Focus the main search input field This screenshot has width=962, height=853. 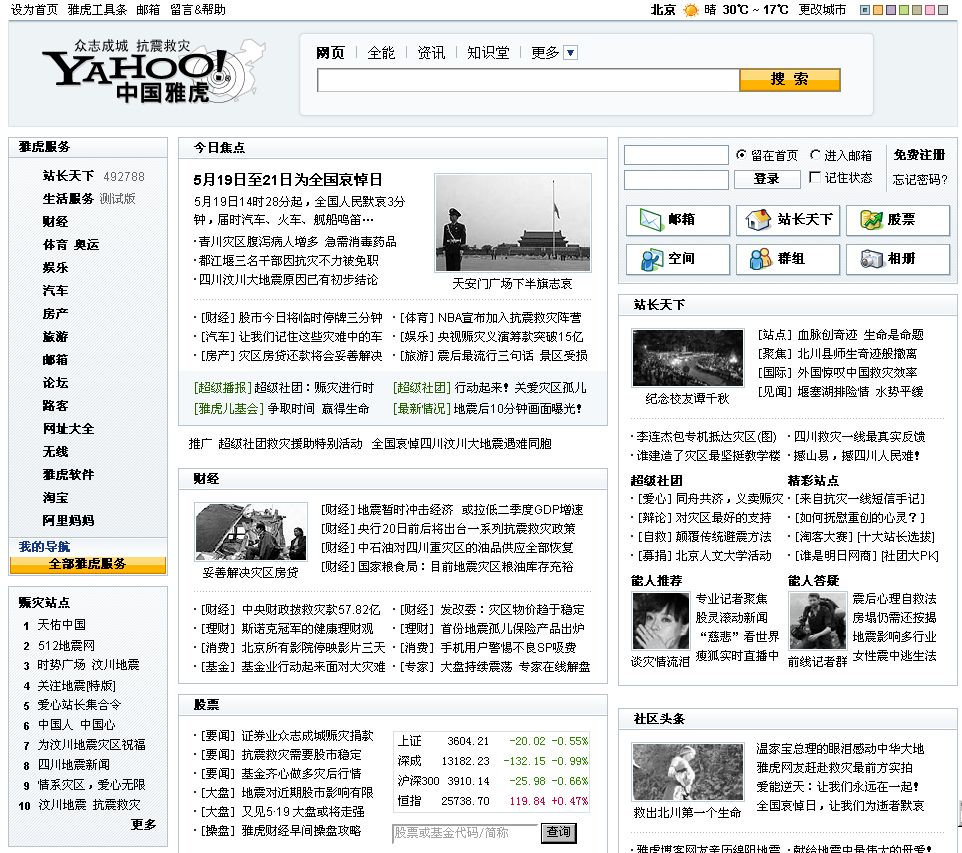tap(528, 80)
